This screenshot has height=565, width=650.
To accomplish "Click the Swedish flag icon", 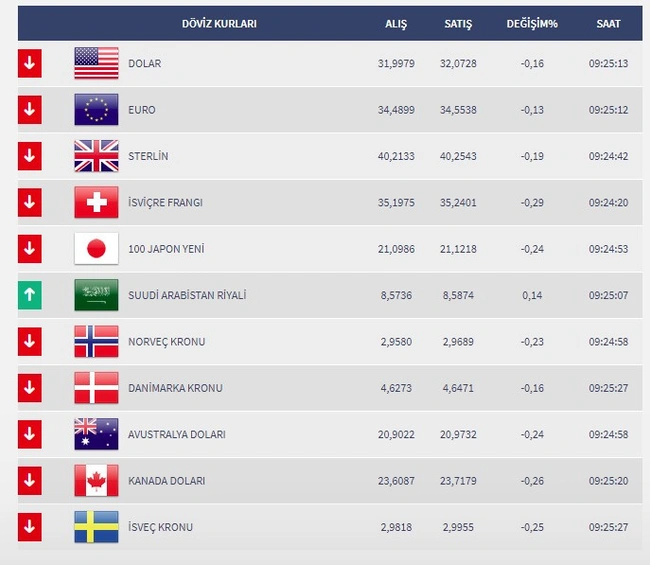I will coord(96,527).
